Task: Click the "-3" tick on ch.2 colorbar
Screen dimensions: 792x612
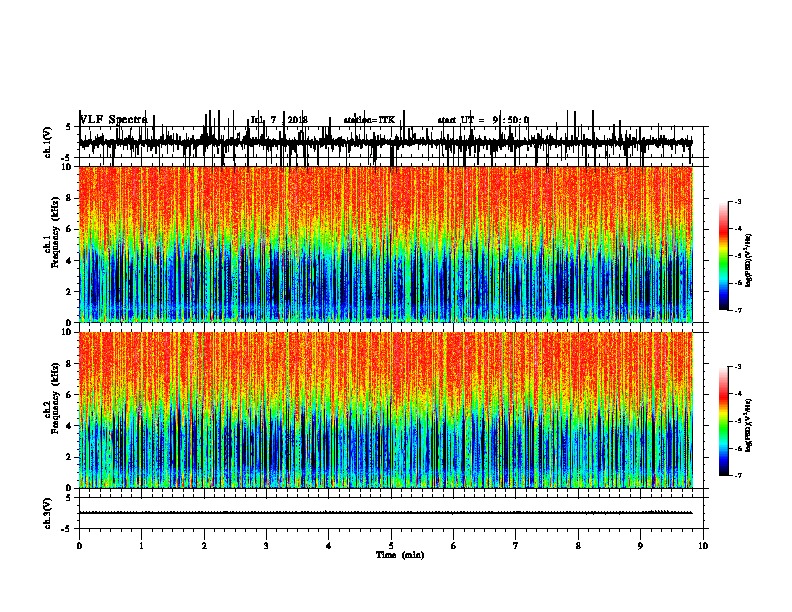Action: coord(738,367)
